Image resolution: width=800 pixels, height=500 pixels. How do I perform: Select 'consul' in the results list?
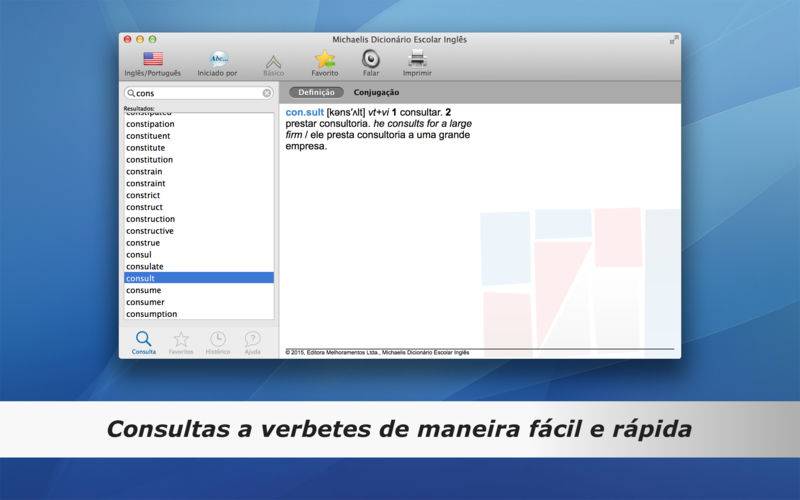(x=199, y=255)
